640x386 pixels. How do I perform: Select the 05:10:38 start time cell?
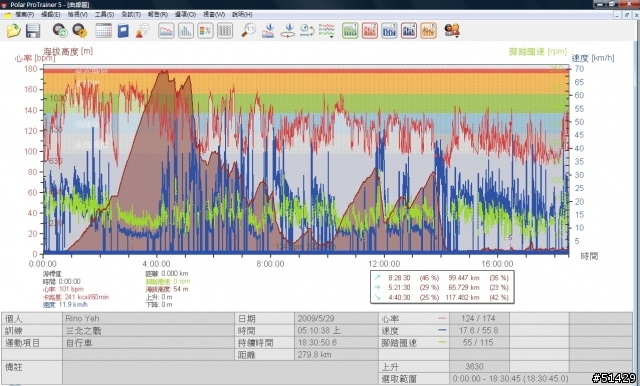(x=336, y=331)
